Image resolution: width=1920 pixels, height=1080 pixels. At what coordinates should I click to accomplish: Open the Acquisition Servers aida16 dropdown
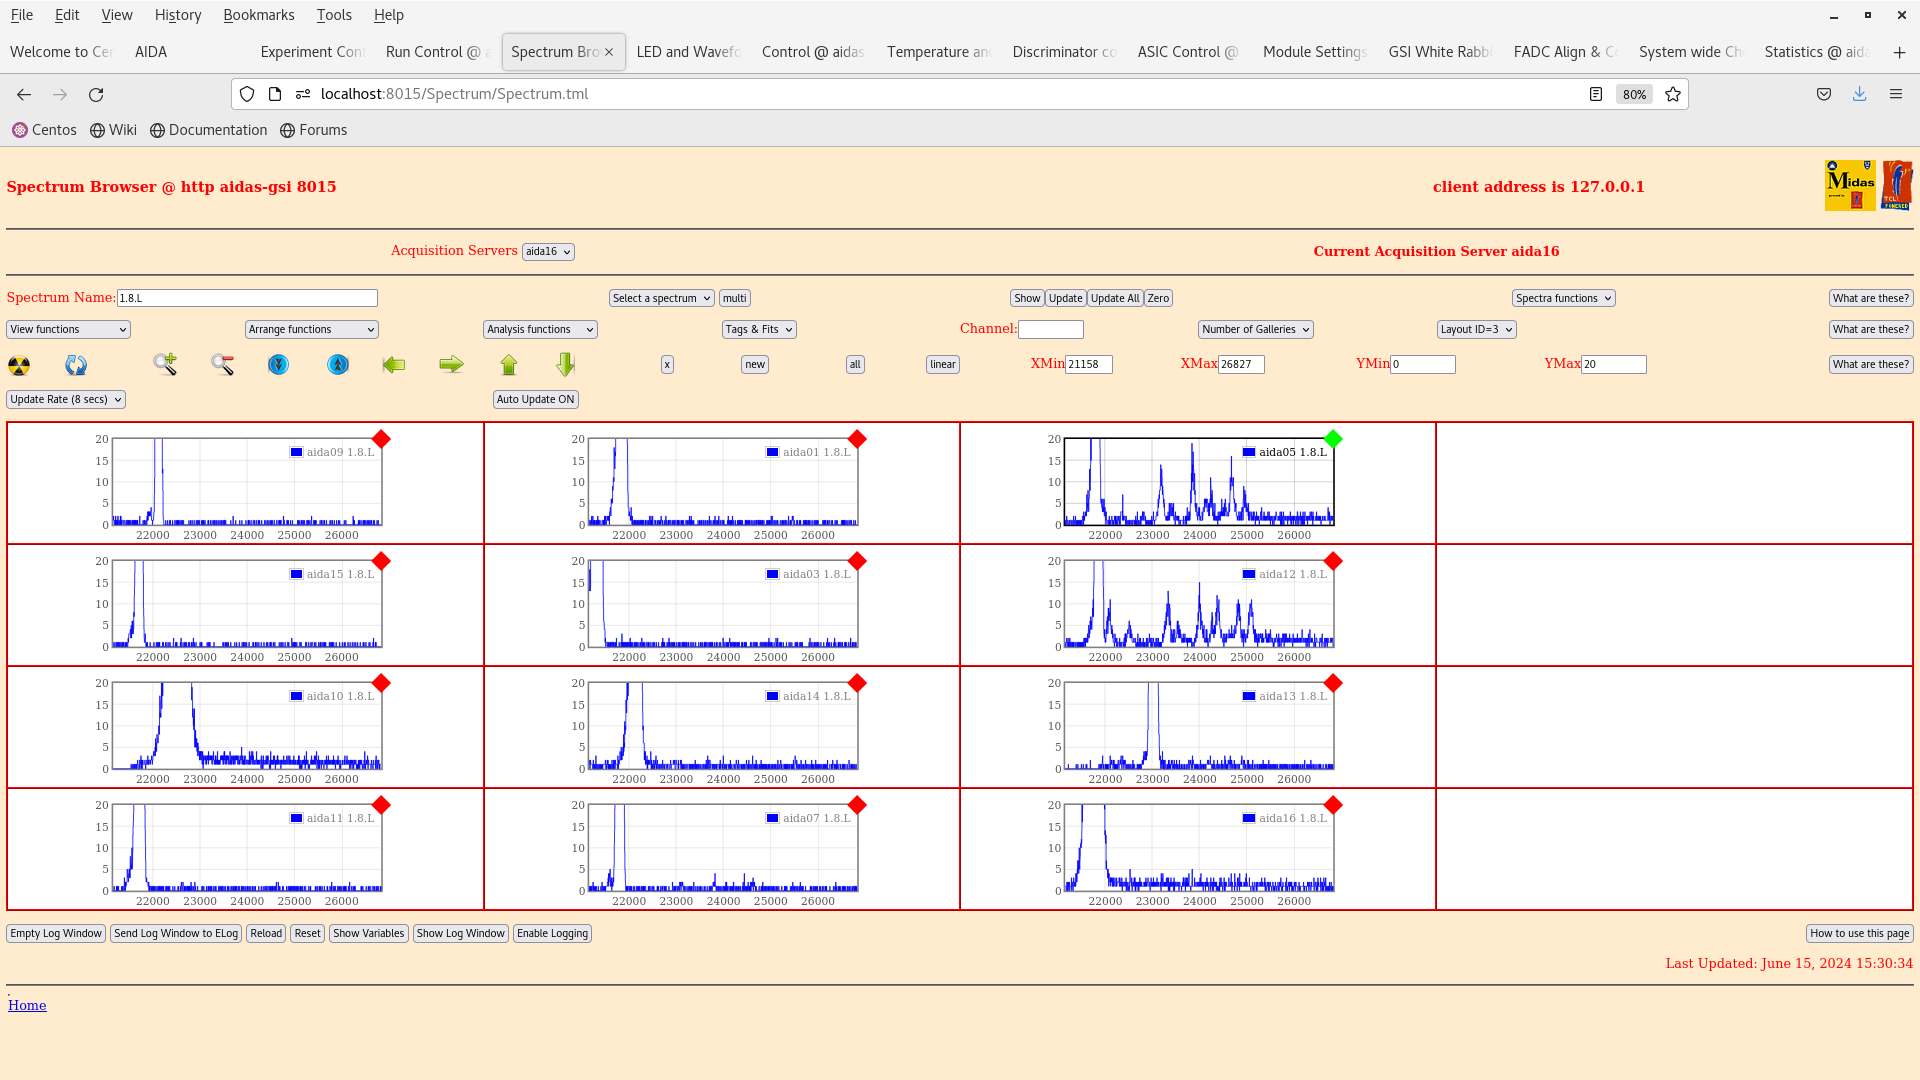pos(548,252)
